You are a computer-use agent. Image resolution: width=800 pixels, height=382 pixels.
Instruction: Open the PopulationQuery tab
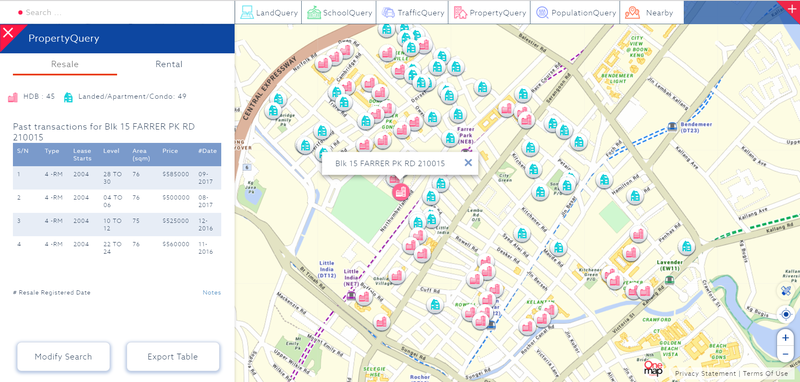pyautogui.click(x=576, y=13)
